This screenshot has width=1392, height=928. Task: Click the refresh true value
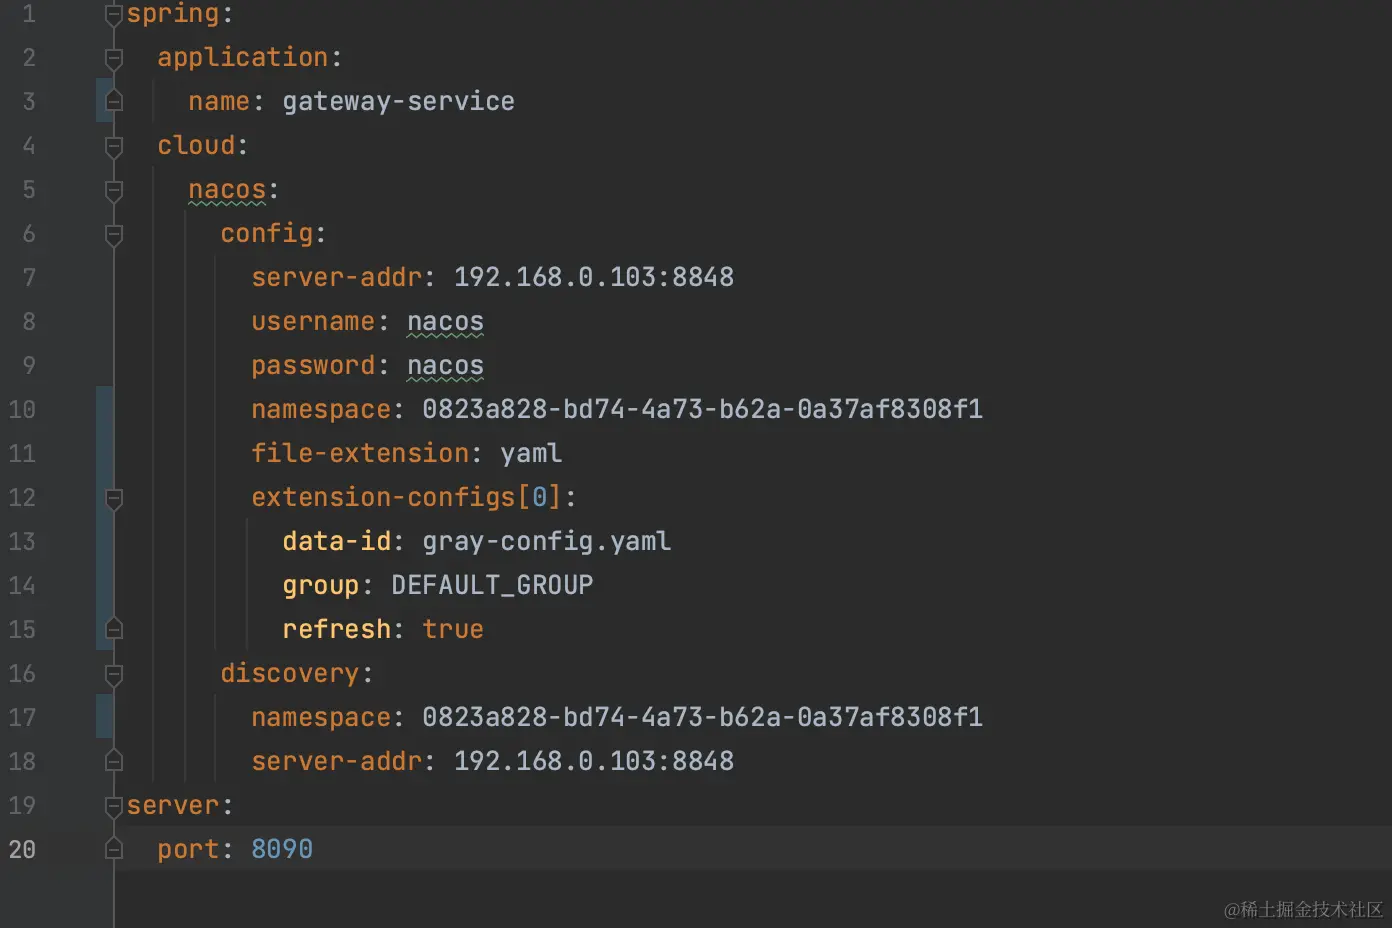pyautogui.click(x=453, y=630)
